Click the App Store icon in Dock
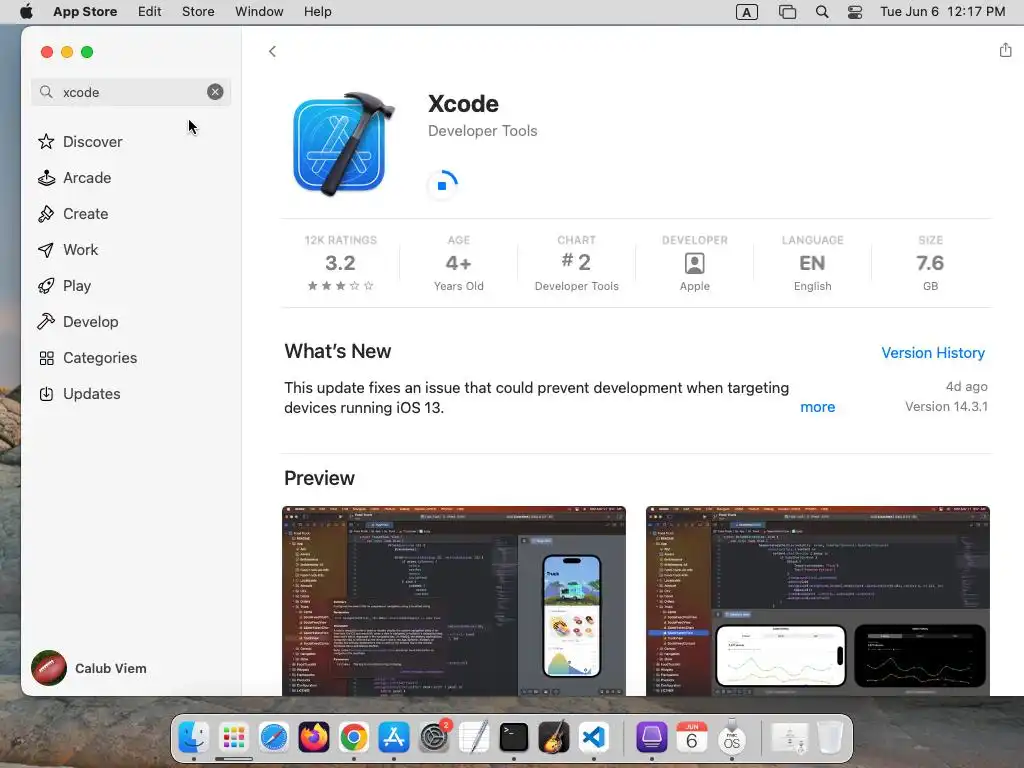Screen dimensions: 1024x768 (x=393, y=737)
